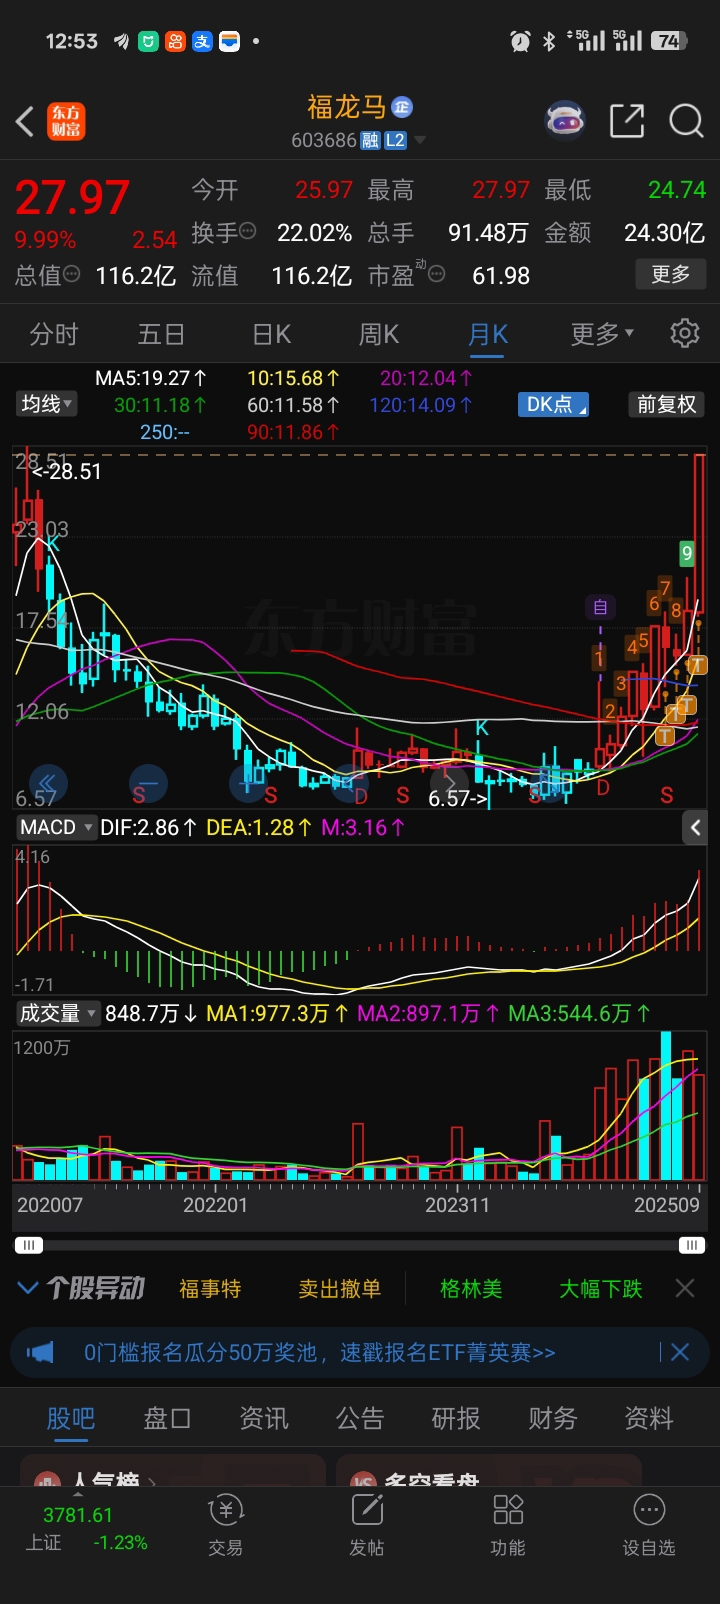
Task: Expand the 更多 period dropdown tab
Action: (601, 334)
